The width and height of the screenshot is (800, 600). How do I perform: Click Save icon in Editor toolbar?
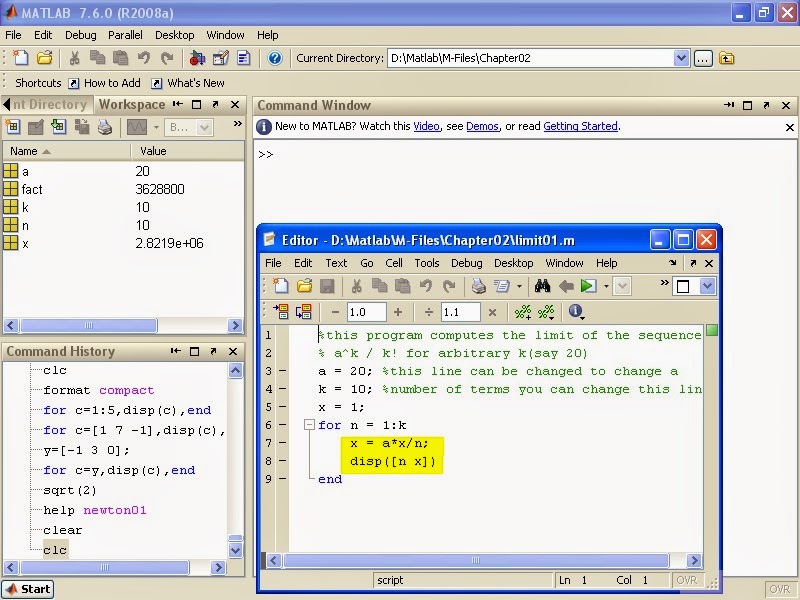coord(327,286)
